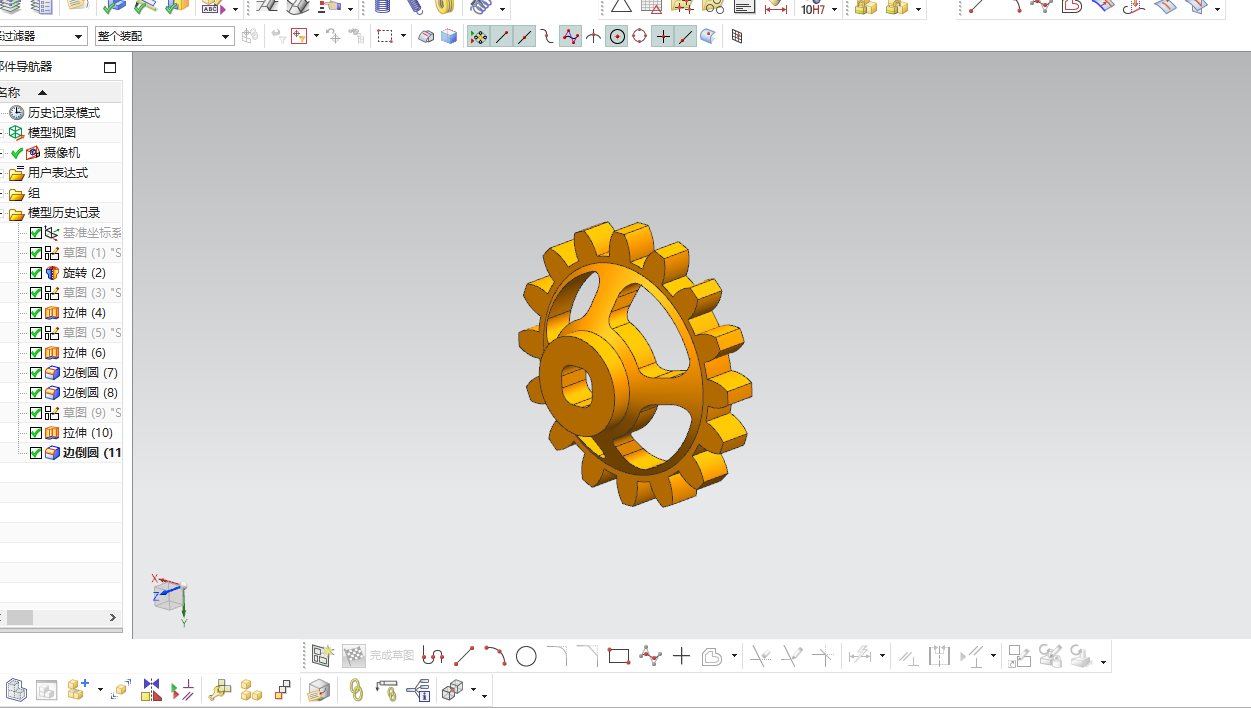Open the rectangle selection mode dropdown arrow
The image size is (1251, 708).
click(x=403, y=37)
